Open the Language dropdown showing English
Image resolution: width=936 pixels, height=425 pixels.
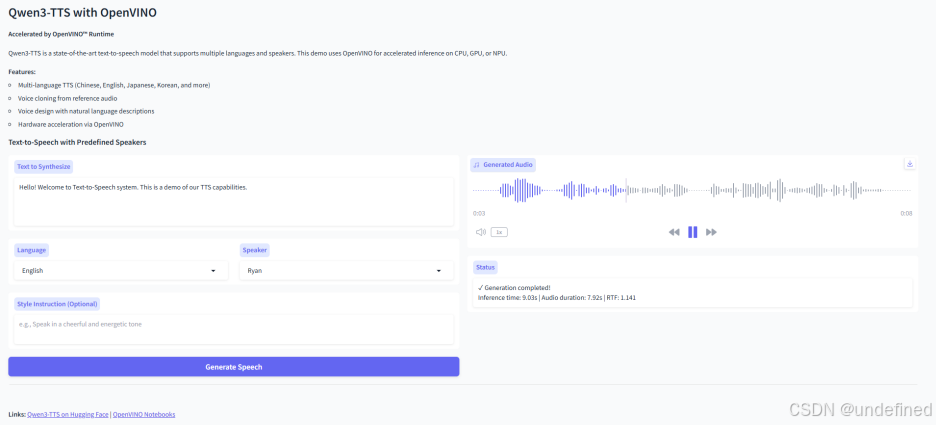coord(121,270)
